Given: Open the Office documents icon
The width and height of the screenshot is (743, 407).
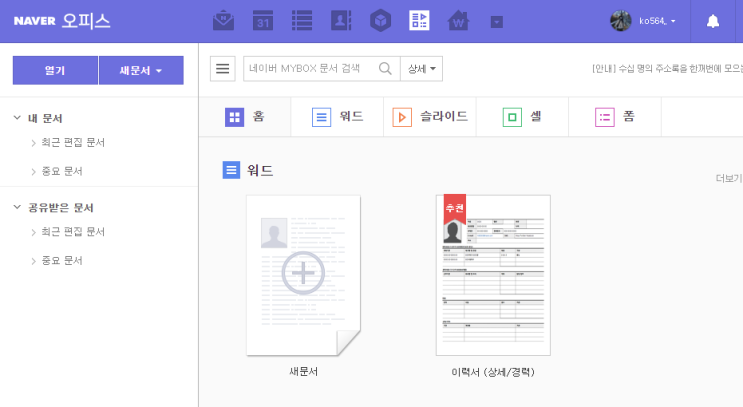Looking at the screenshot, I should click(x=419, y=21).
